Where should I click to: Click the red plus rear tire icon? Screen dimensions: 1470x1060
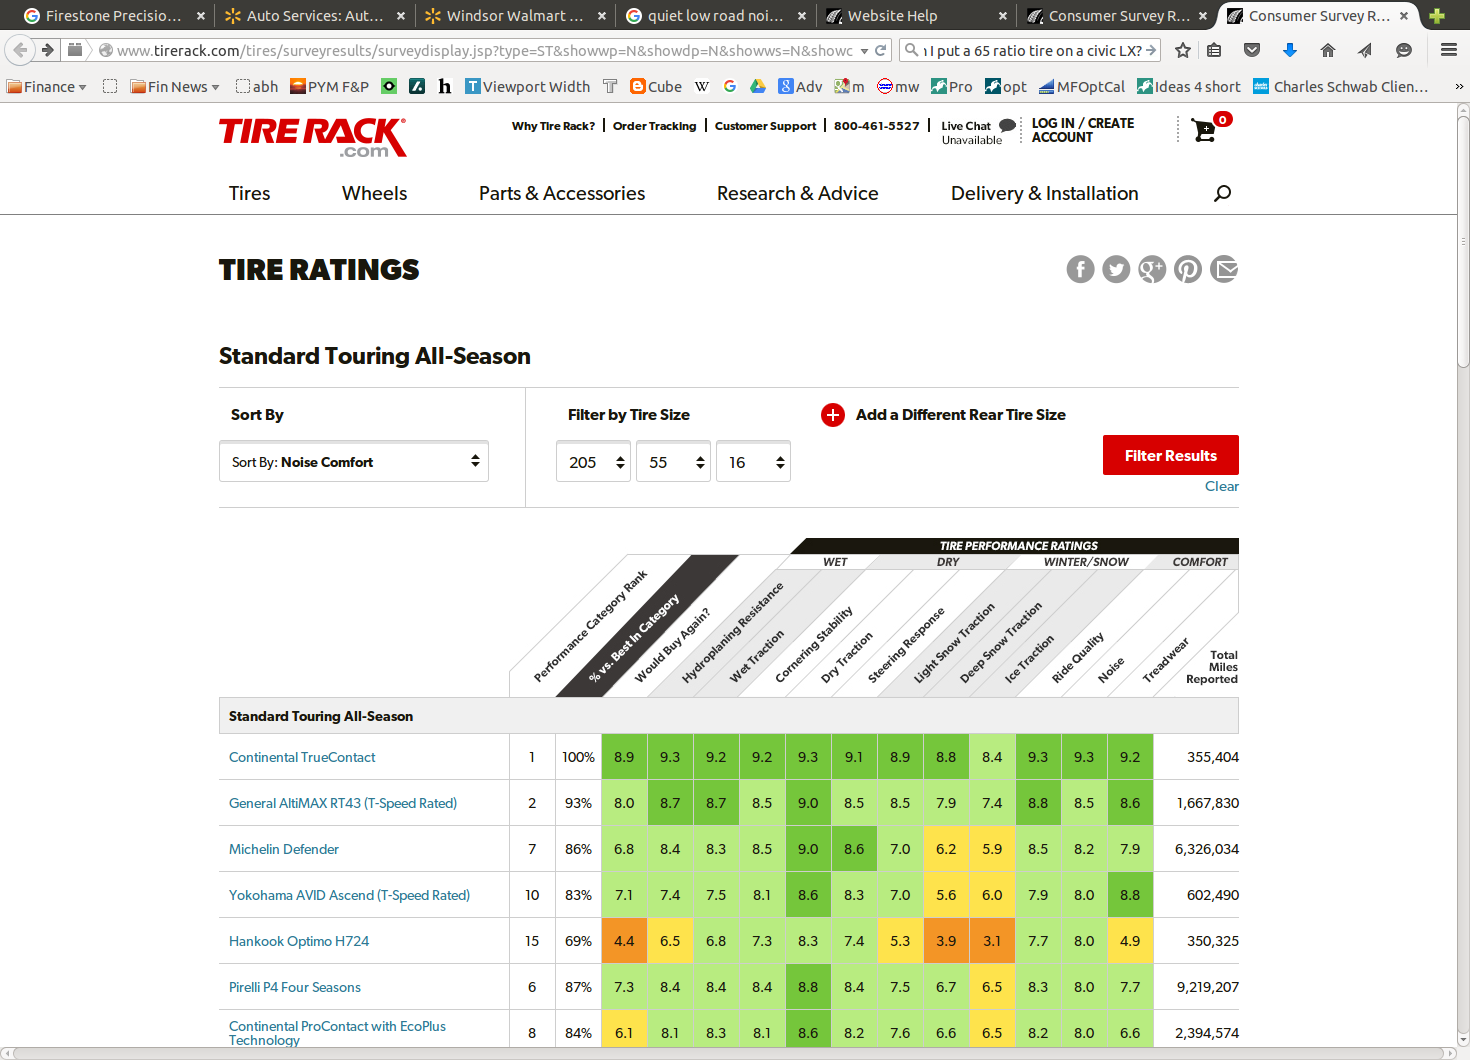point(832,415)
